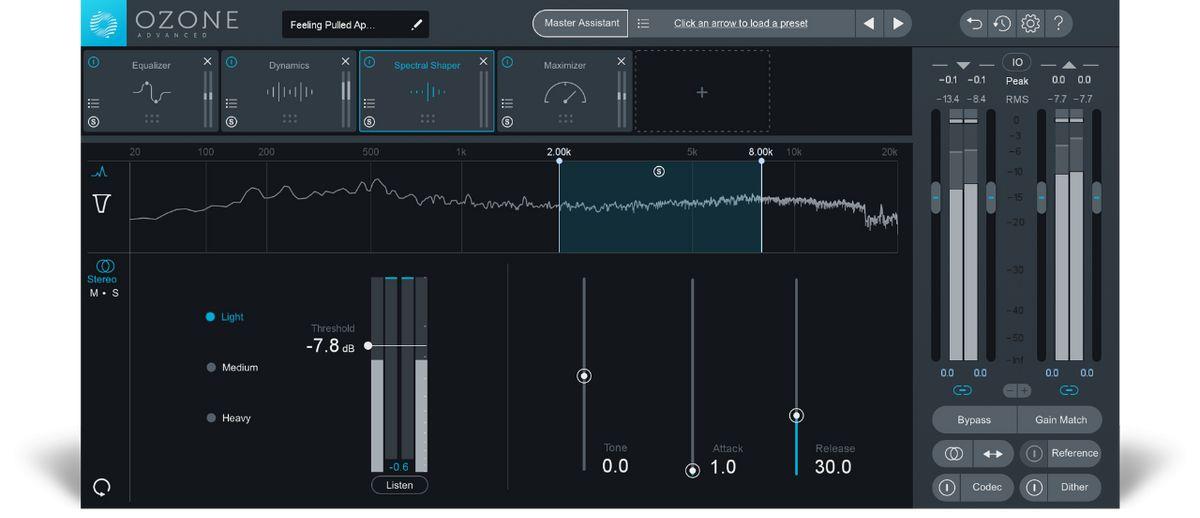Remove the Equalizer module
The image size is (1200, 518).
pos(208,62)
